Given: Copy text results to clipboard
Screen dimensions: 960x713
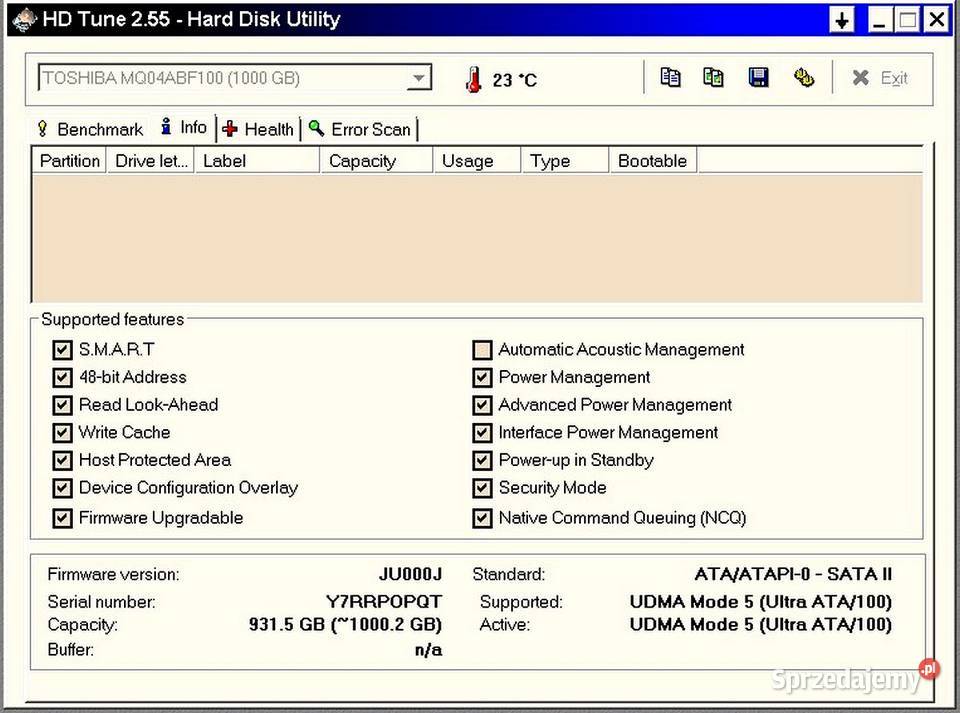Looking at the screenshot, I should pos(670,77).
